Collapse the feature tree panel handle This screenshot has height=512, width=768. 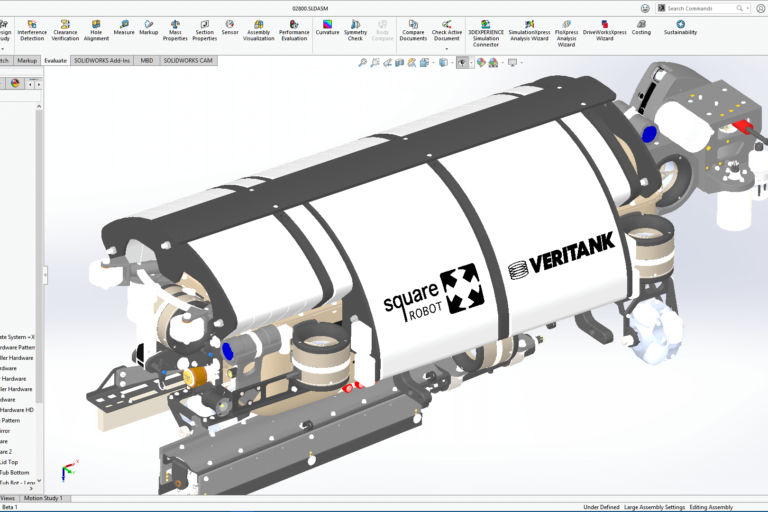click(x=44, y=274)
